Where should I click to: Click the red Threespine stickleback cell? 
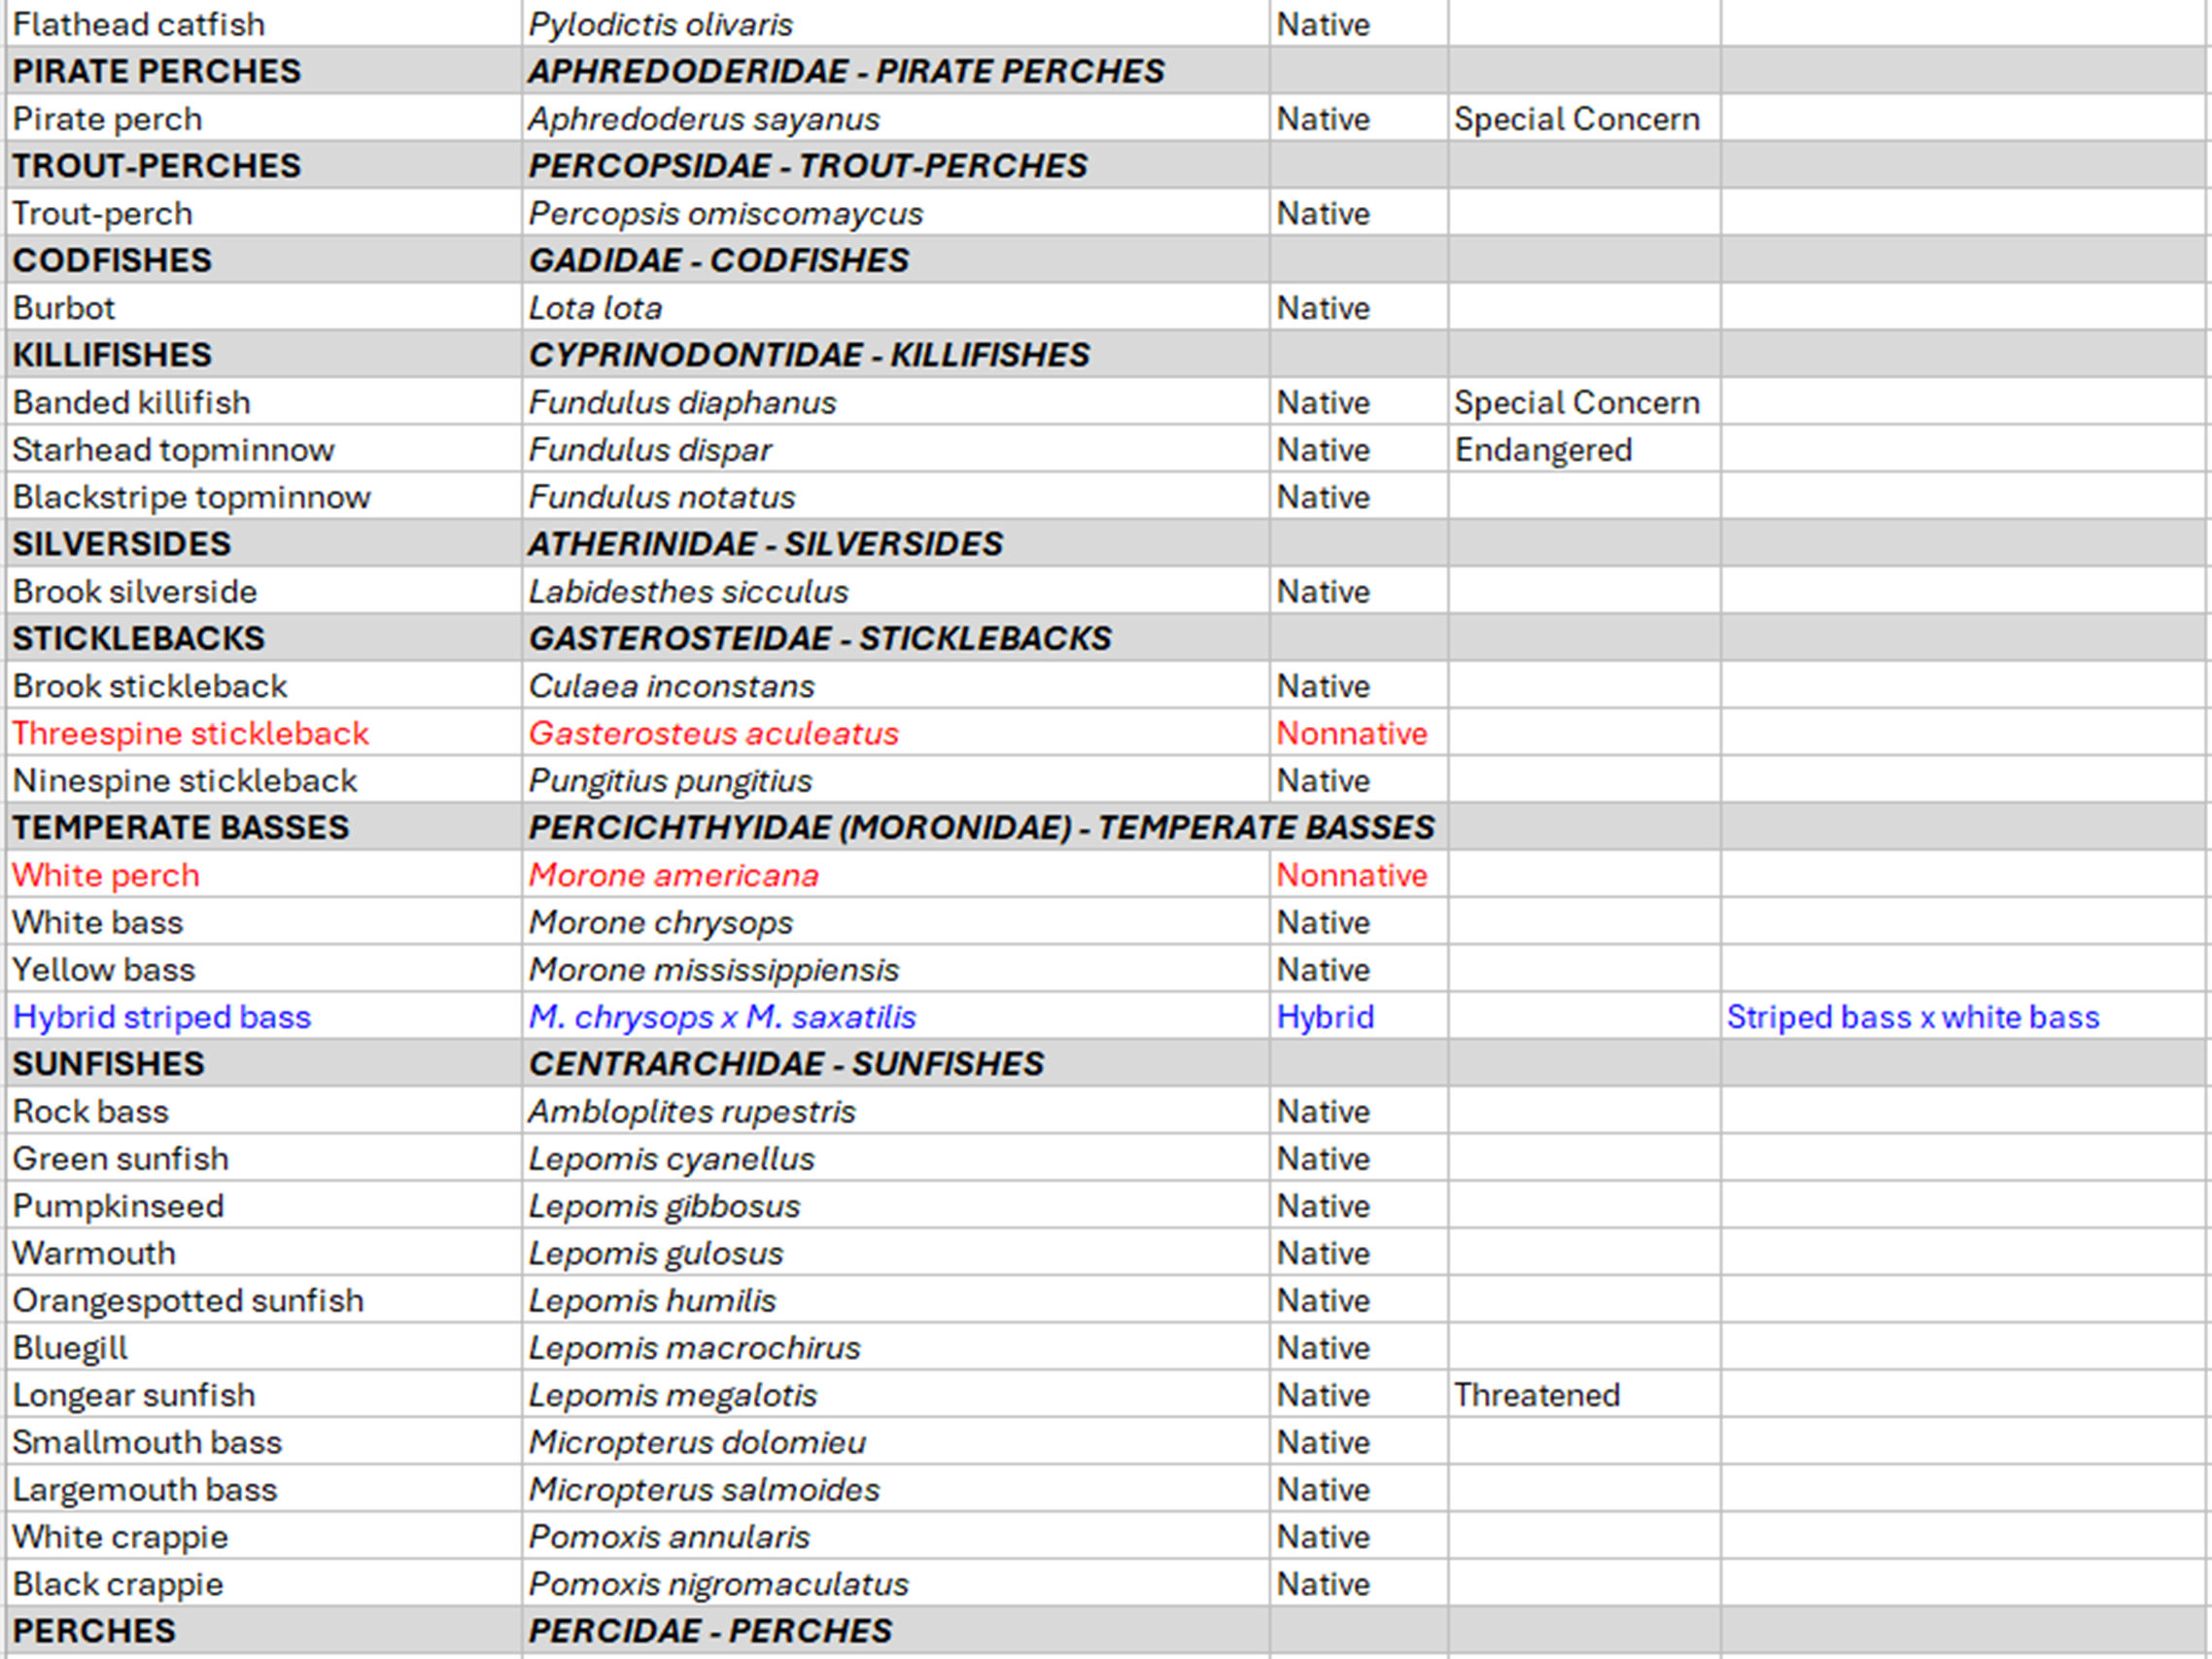coord(190,733)
